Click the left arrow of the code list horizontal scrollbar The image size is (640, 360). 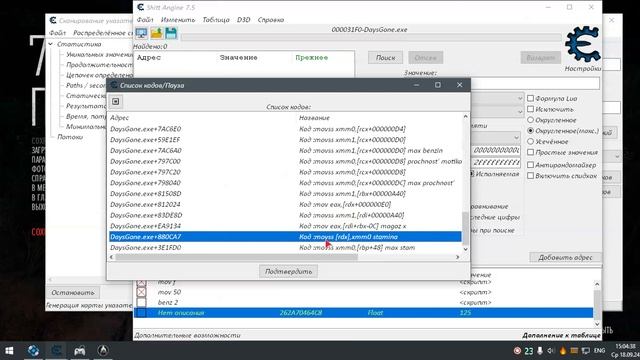(112, 257)
